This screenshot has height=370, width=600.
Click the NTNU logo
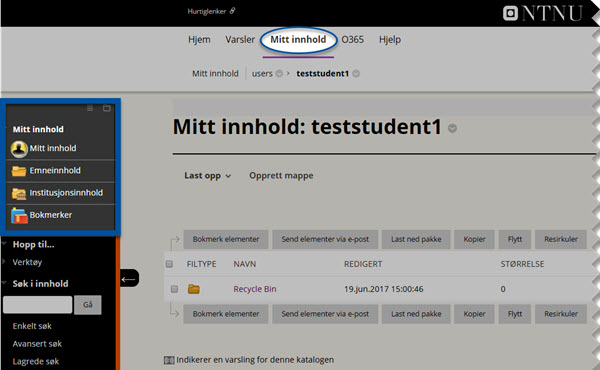tap(543, 13)
